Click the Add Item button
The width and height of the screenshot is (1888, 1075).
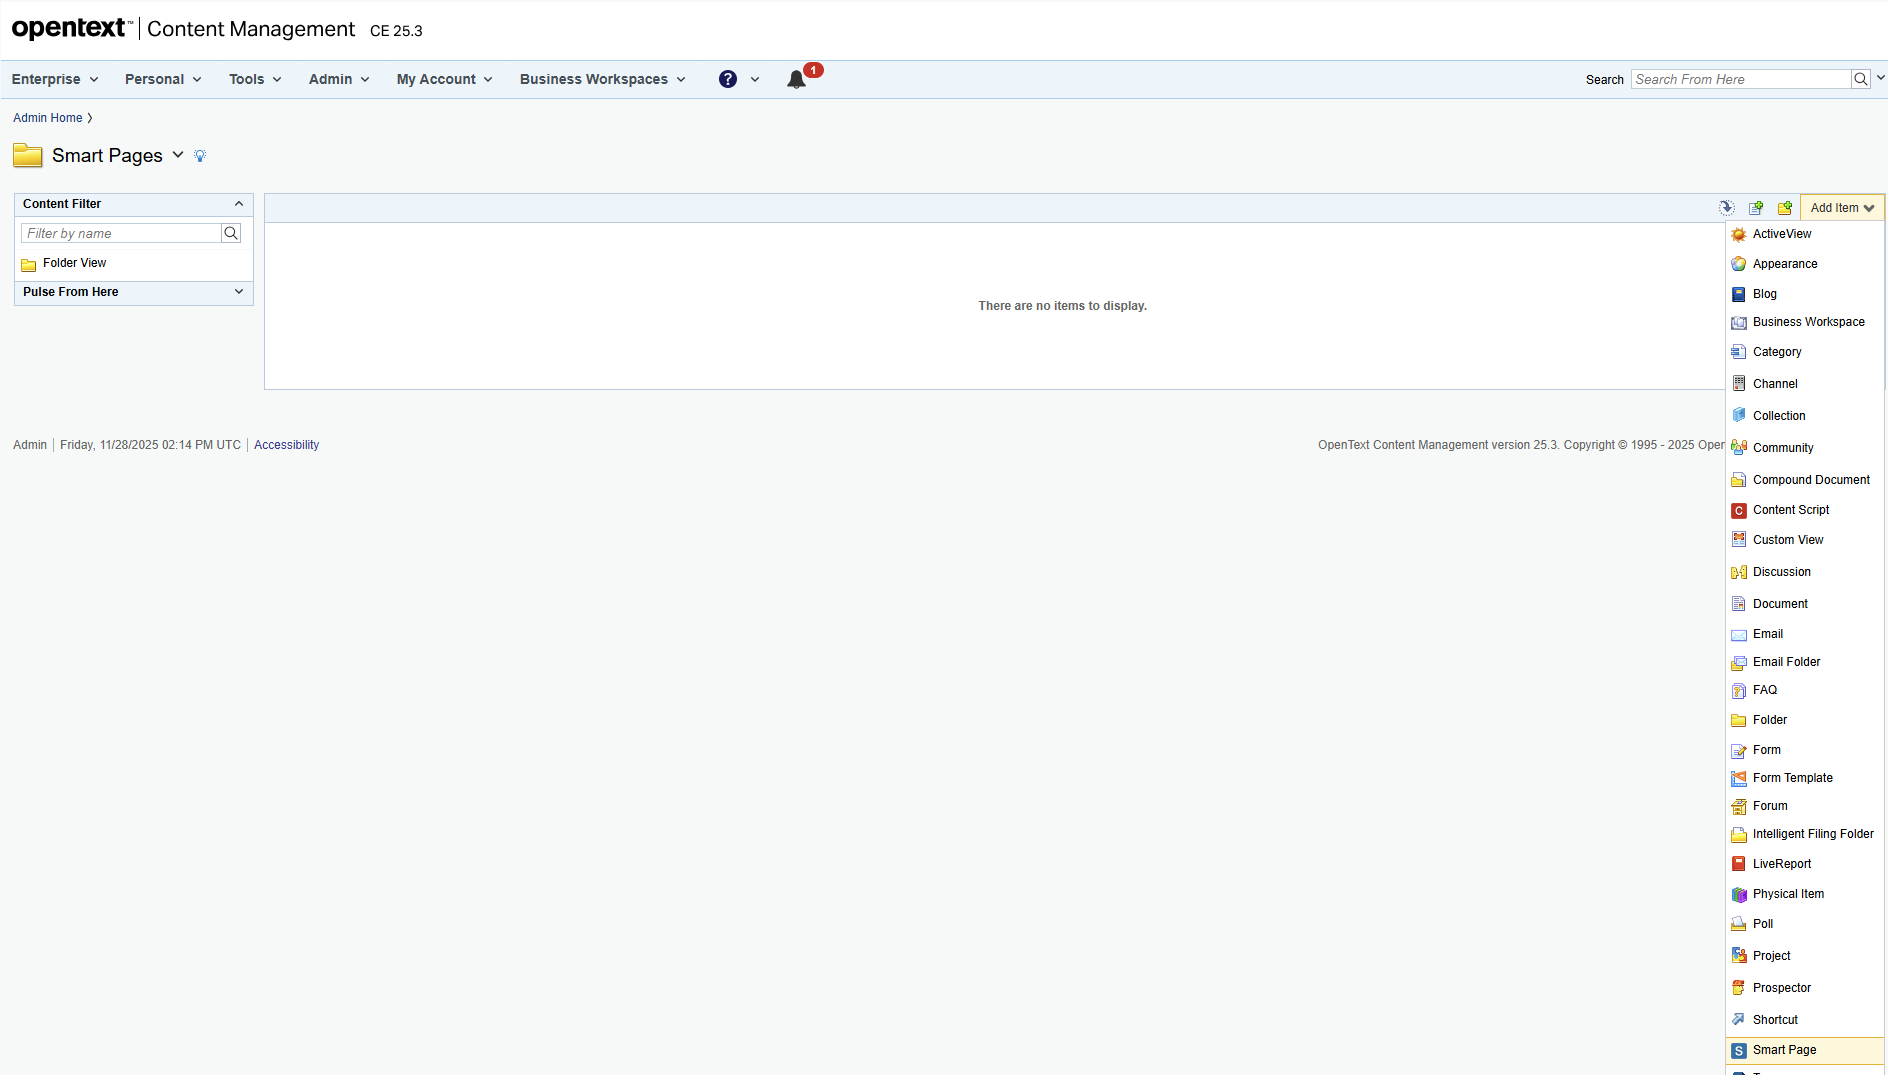1840,207
